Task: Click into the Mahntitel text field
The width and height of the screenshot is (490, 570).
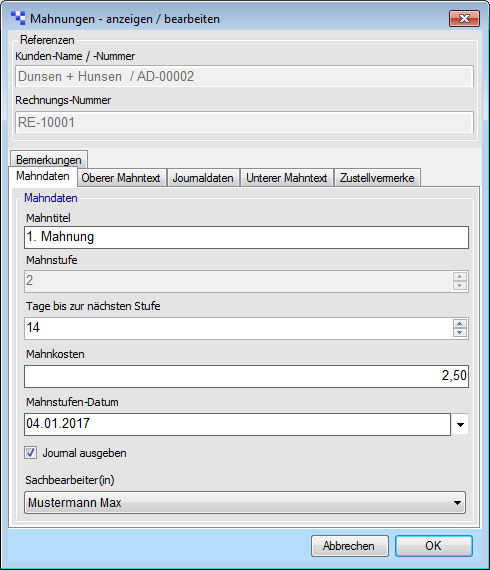Action: pos(246,237)
